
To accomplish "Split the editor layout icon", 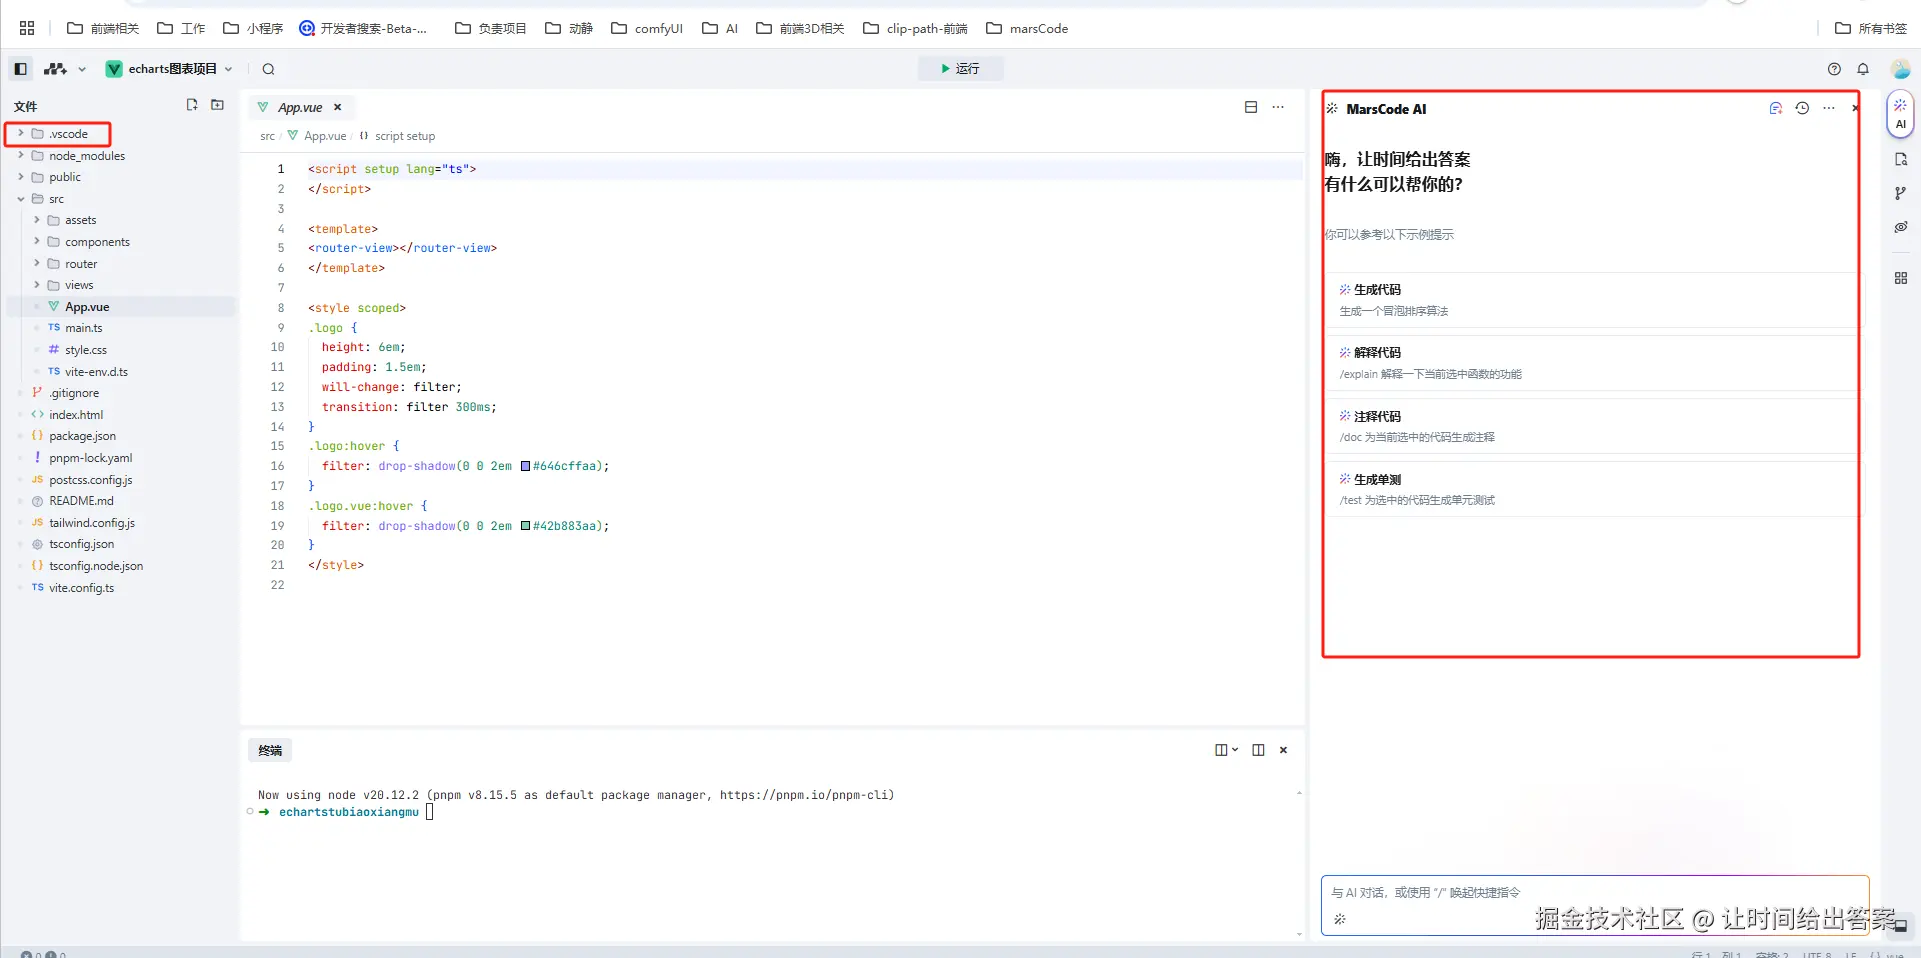I will (1250, 107).
